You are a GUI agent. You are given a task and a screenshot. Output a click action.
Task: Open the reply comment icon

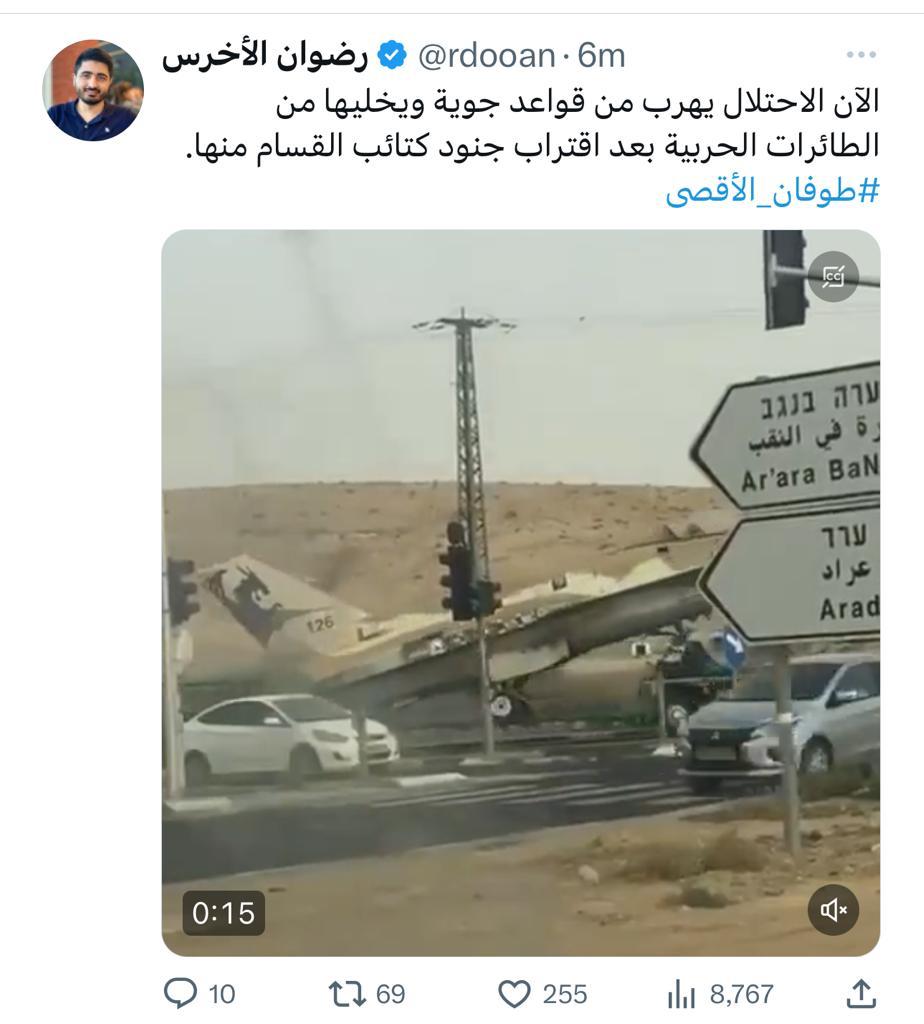[180, 994]
